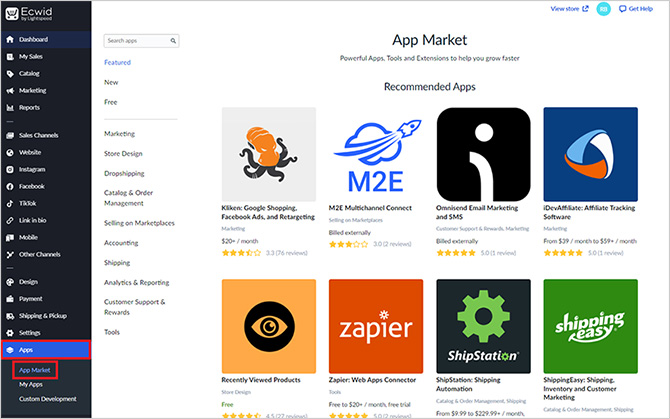Click the Dashboard home icon
Screen dimensions: 670x419
10,39
